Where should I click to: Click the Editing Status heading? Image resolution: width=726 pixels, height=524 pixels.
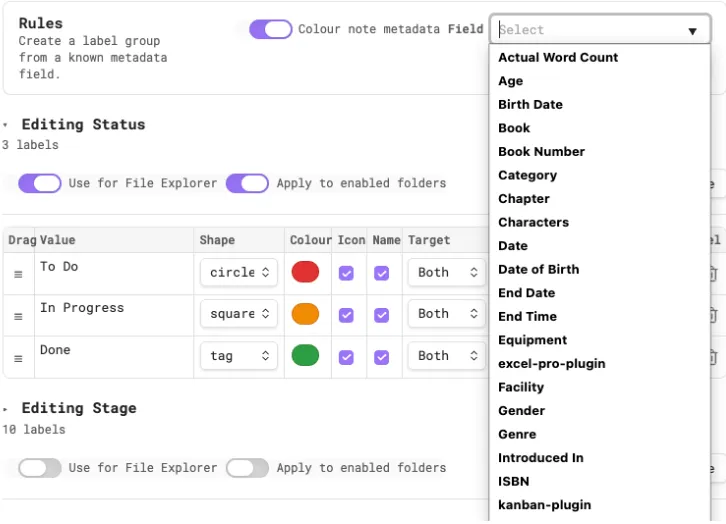tap(83, 125)
